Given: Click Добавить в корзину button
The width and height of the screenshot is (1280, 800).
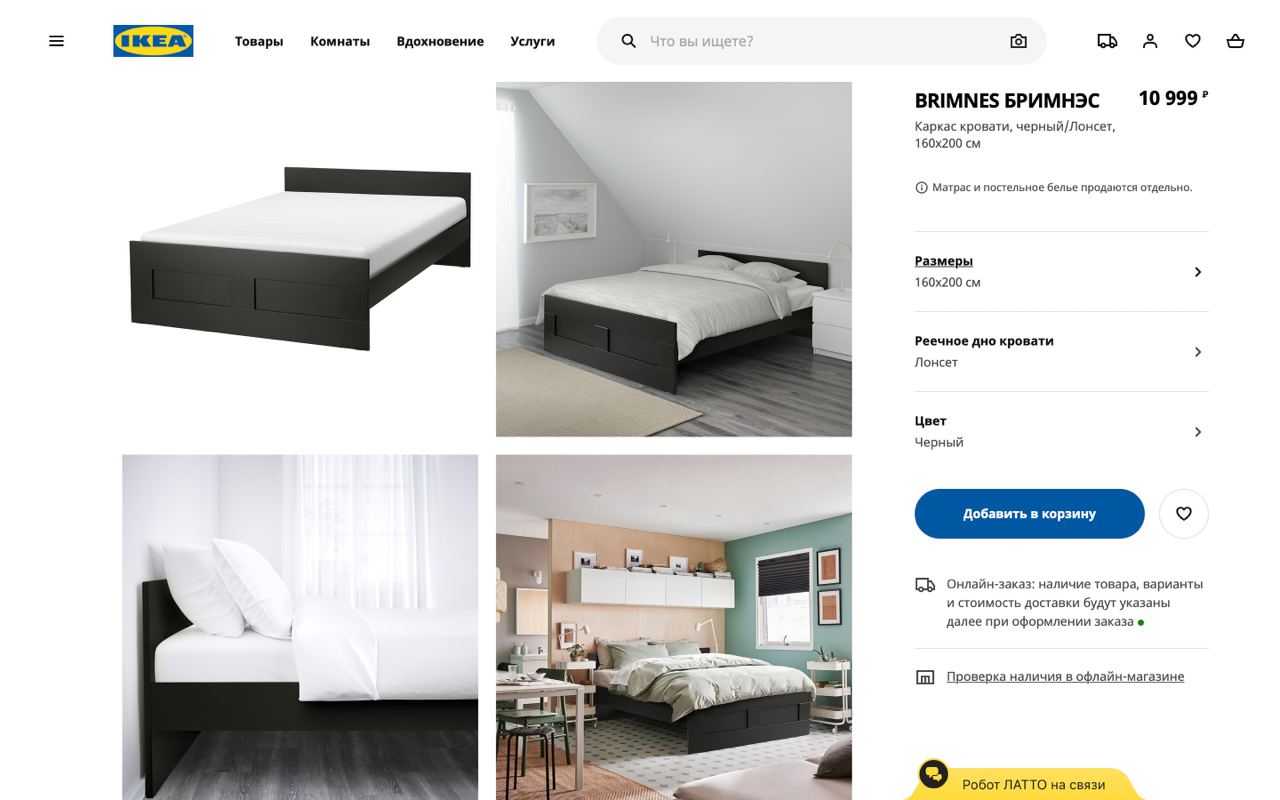Looking at the screenshot, I should pyautogui.click(x=1029, y=514).
